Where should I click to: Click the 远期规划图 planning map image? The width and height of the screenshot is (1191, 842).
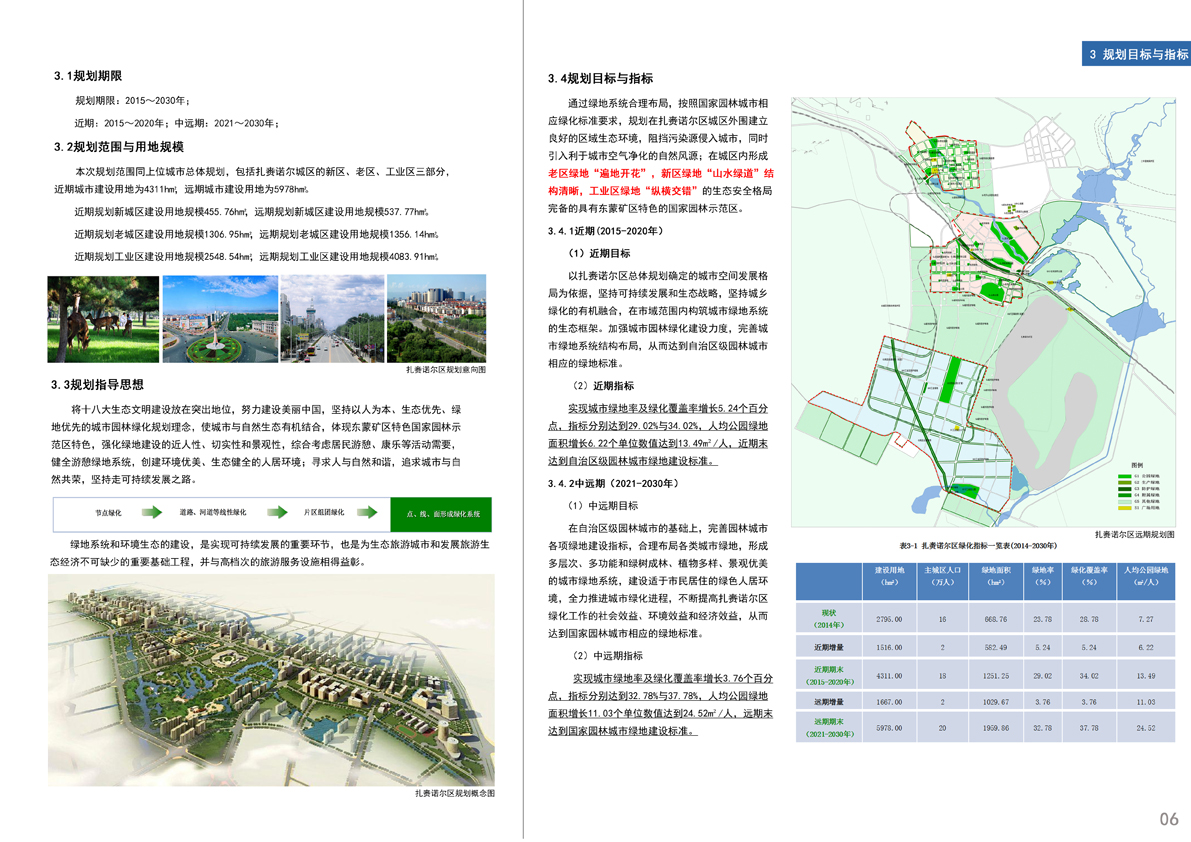(984, 312)
